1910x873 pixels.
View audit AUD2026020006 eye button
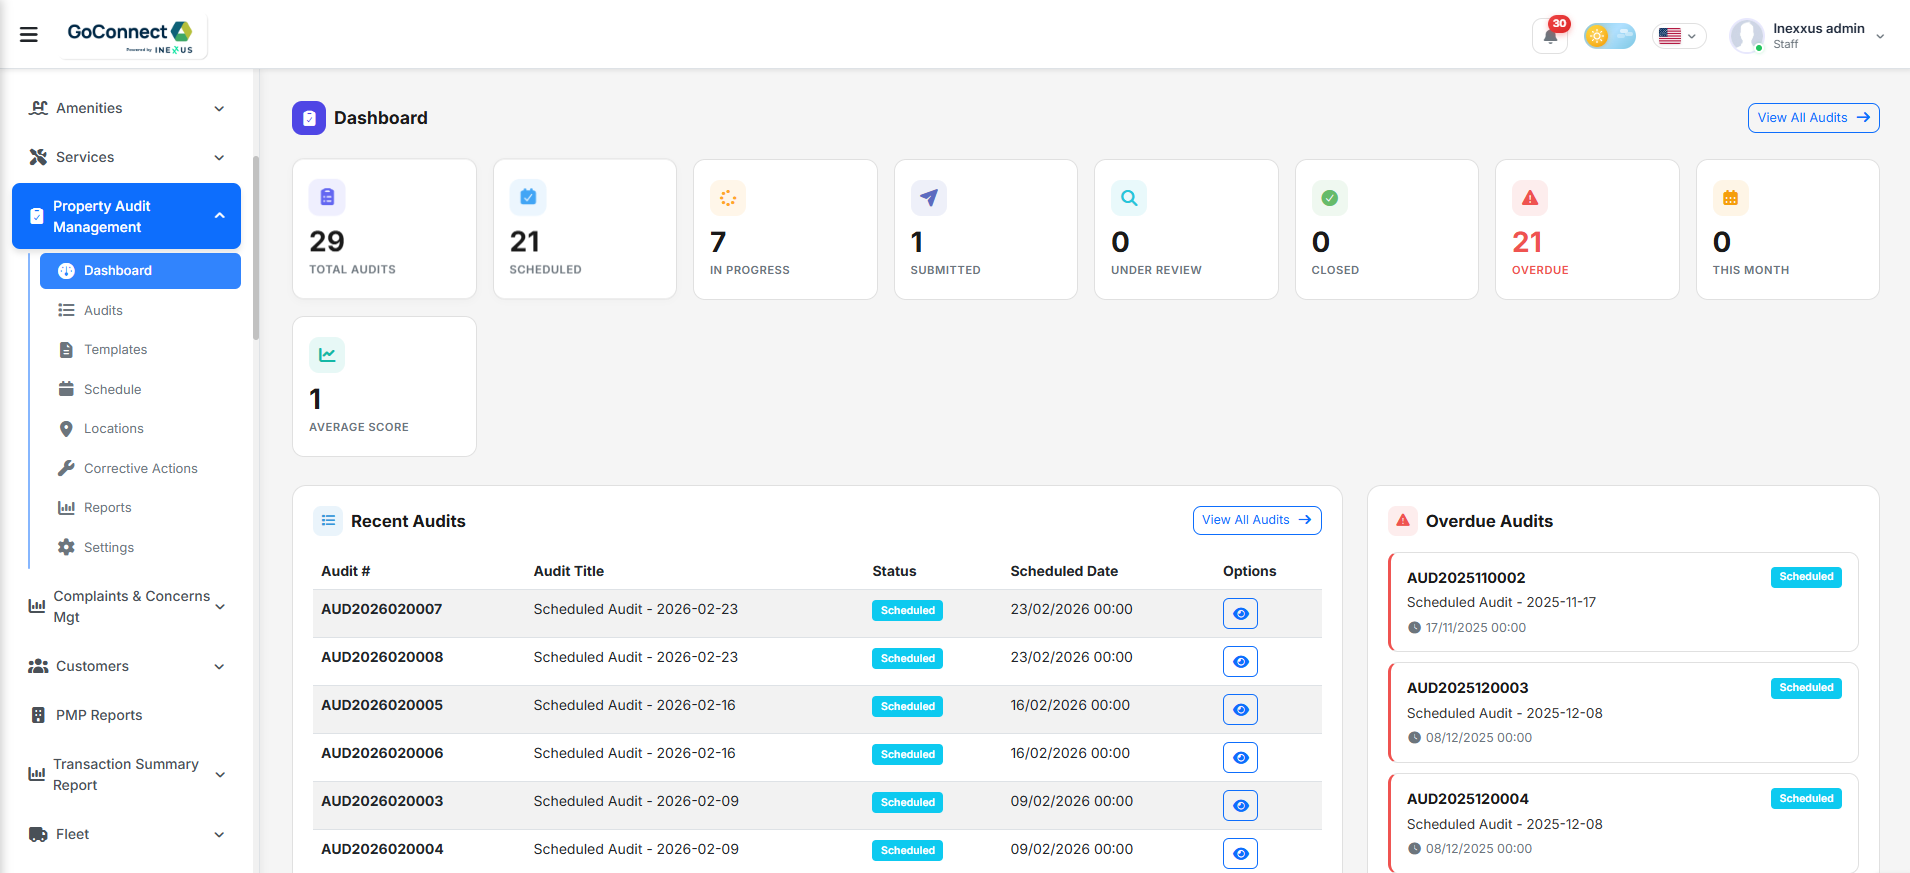(x=1240, y=758)
